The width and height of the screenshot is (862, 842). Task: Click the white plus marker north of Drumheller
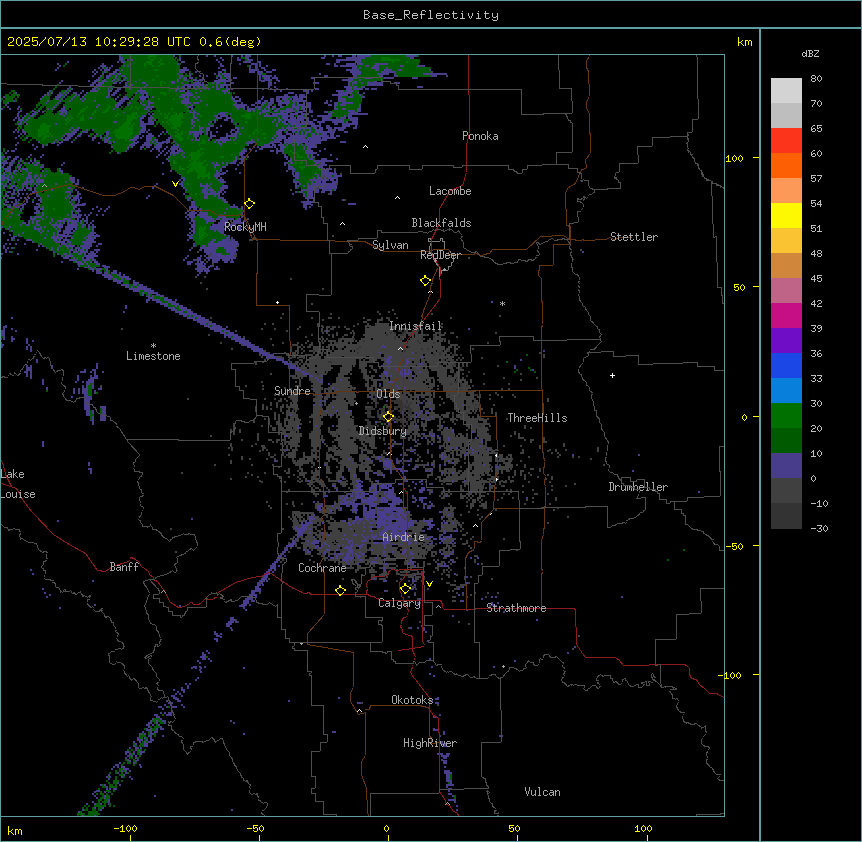(612, 375)
